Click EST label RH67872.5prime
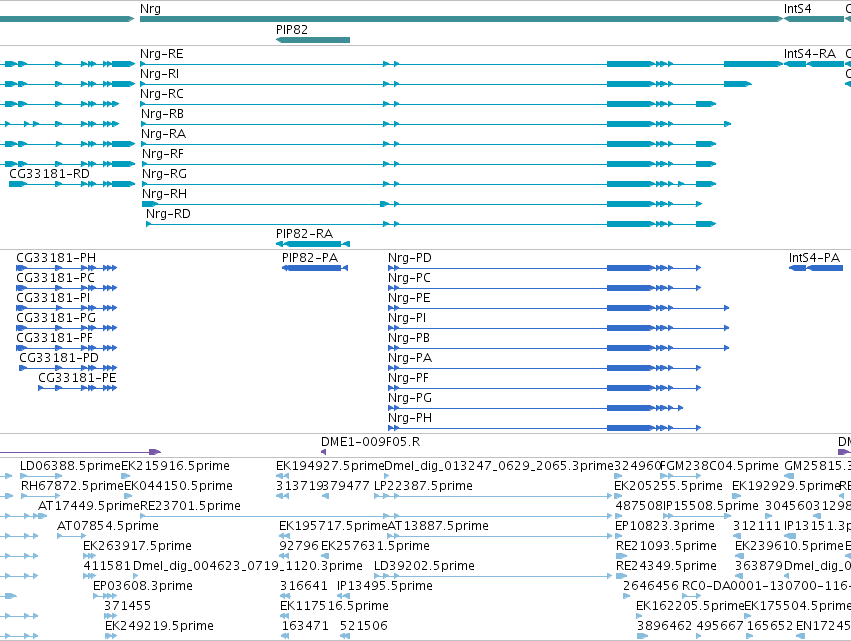The image size is (851, 641). pyautogui.click(x=73, y=486)
